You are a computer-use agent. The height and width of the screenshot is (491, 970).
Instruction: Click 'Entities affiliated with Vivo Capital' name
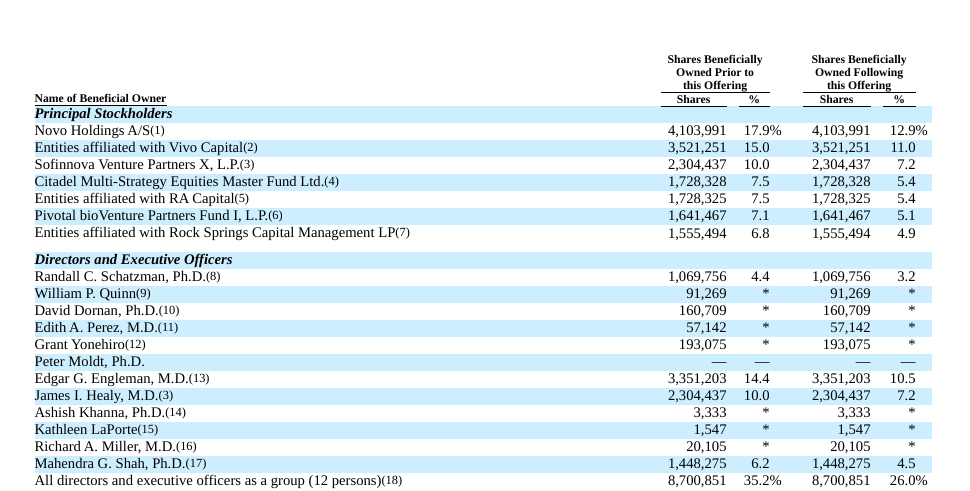[139, 148]
